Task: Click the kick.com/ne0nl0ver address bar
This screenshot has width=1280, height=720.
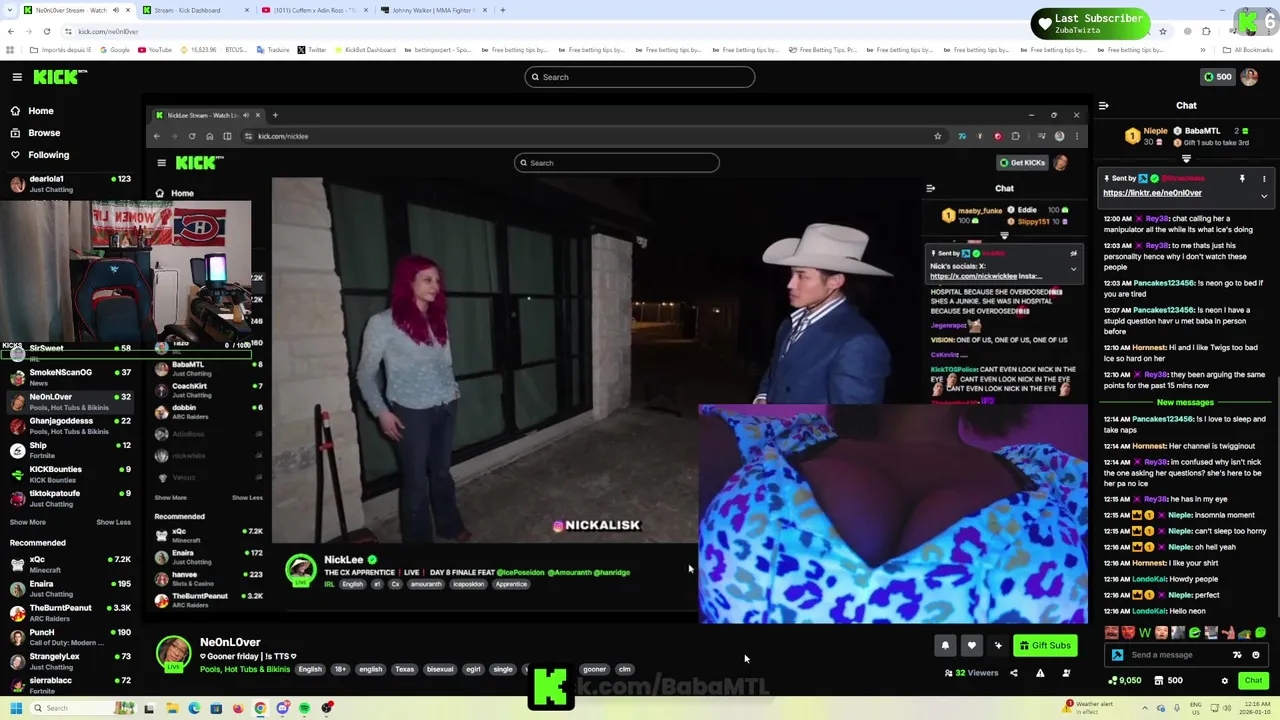Action: [x=108, y=31]
